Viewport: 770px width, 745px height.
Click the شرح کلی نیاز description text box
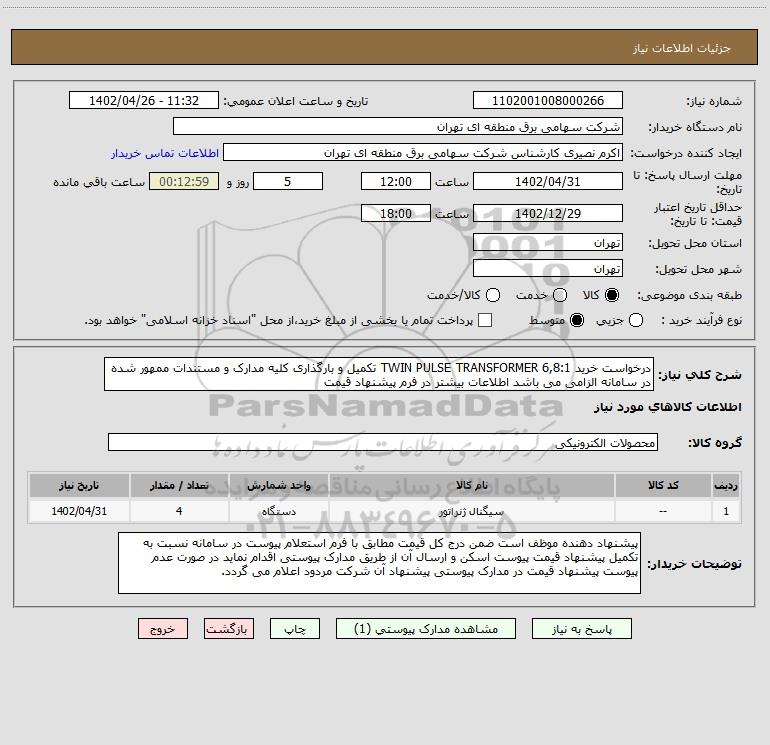click(379, 374)
